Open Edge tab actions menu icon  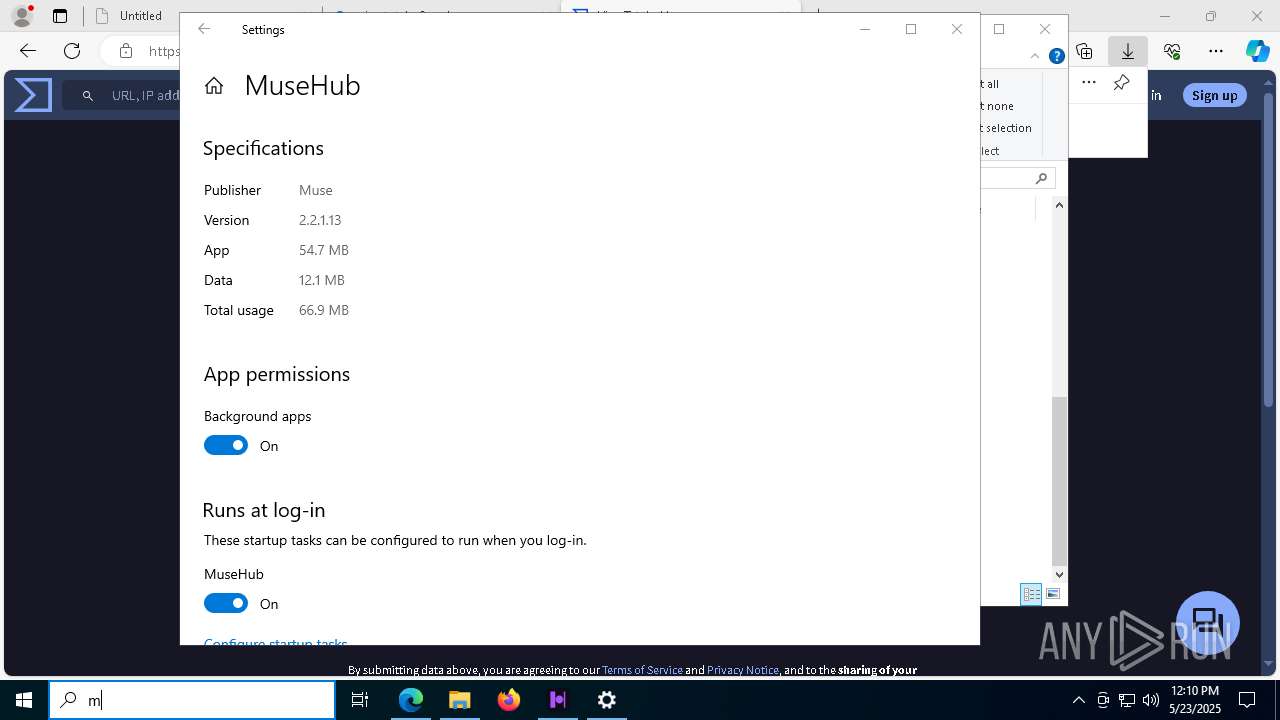[x=60, y=16]
